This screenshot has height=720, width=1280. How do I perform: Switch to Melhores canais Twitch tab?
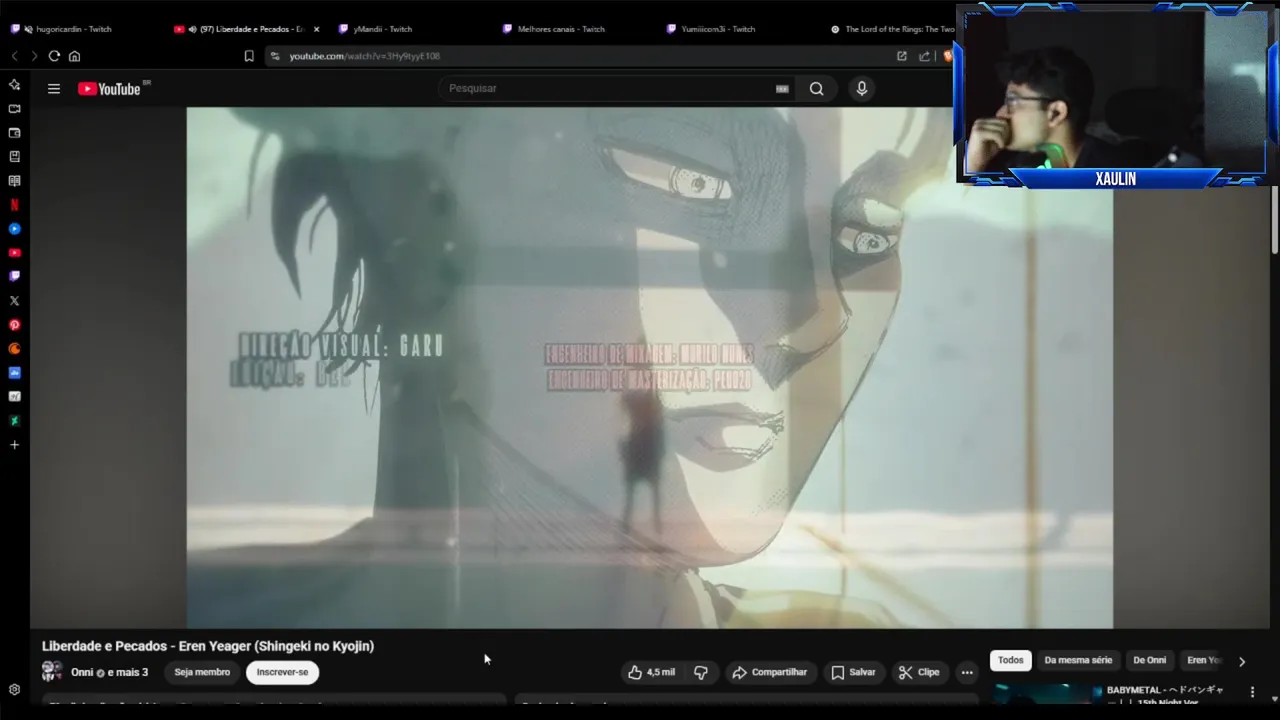[561, 29]
